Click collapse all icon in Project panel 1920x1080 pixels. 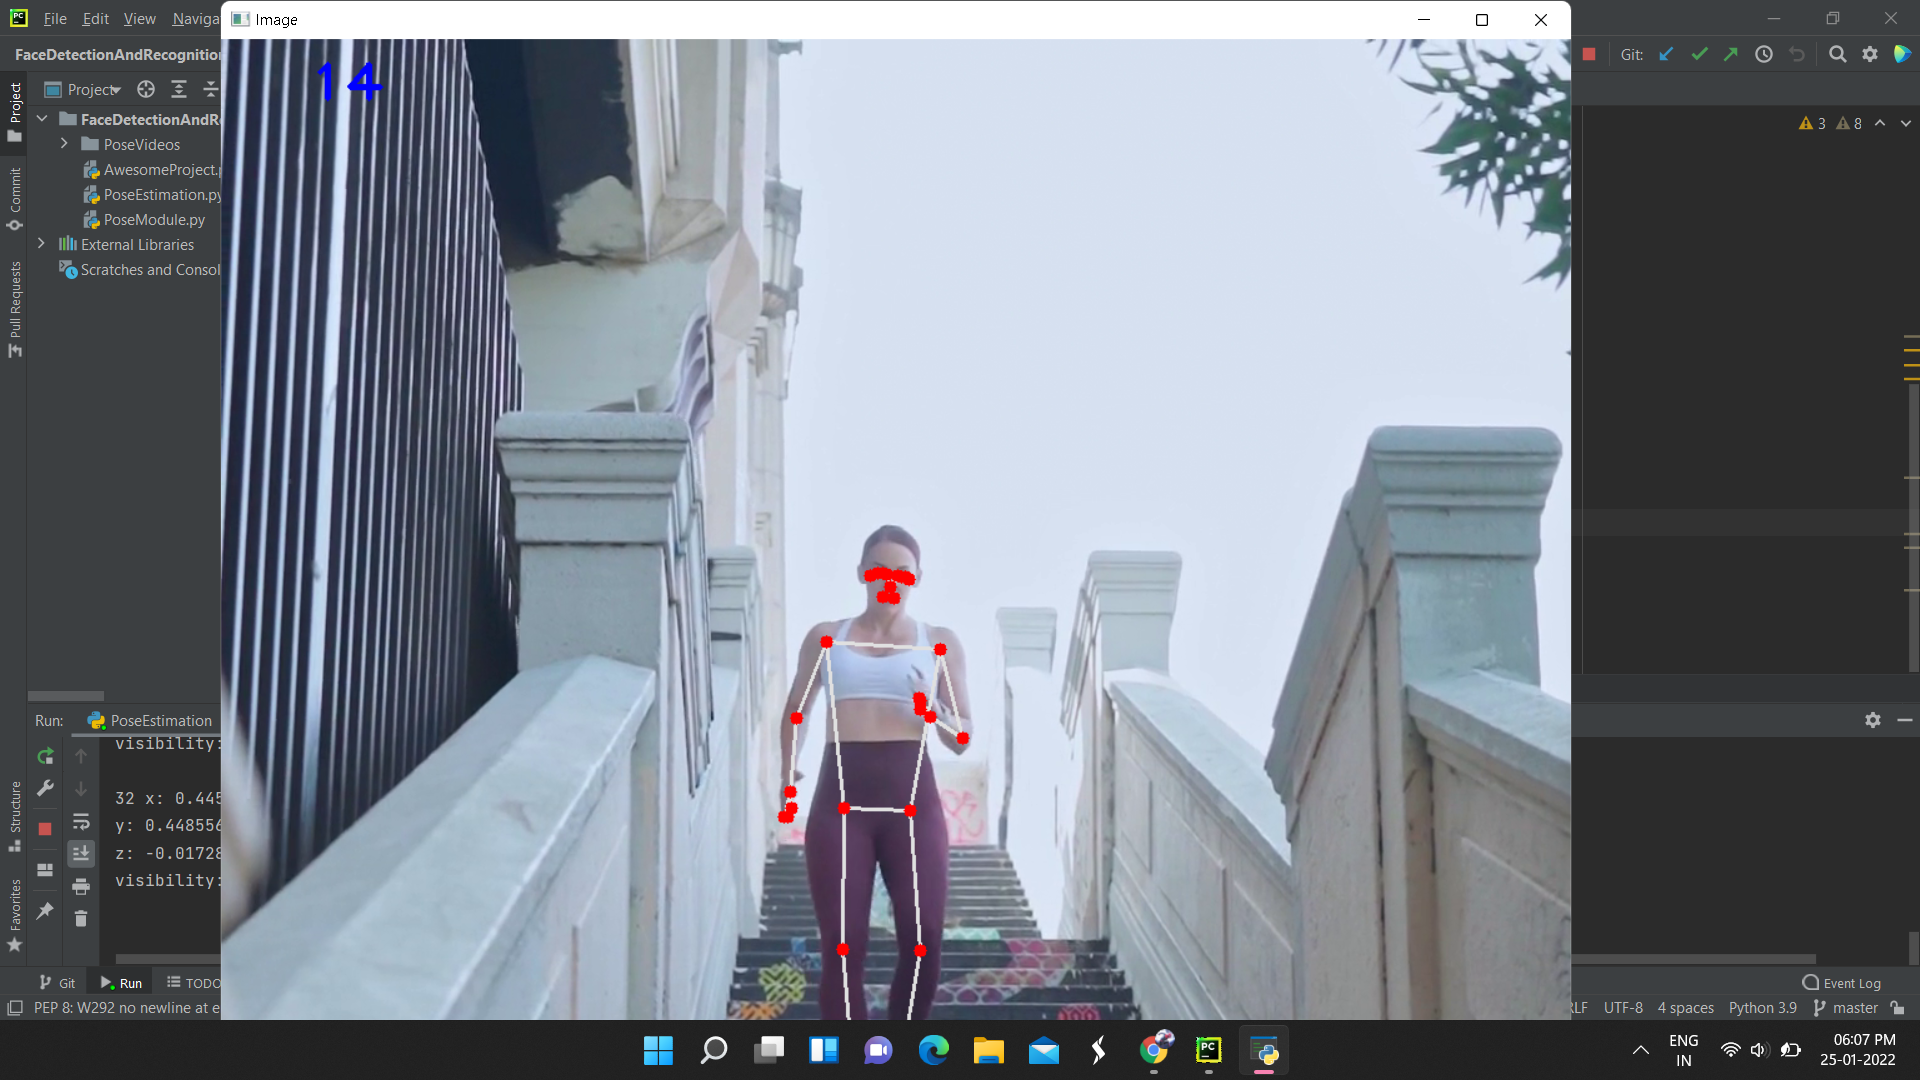211,90
